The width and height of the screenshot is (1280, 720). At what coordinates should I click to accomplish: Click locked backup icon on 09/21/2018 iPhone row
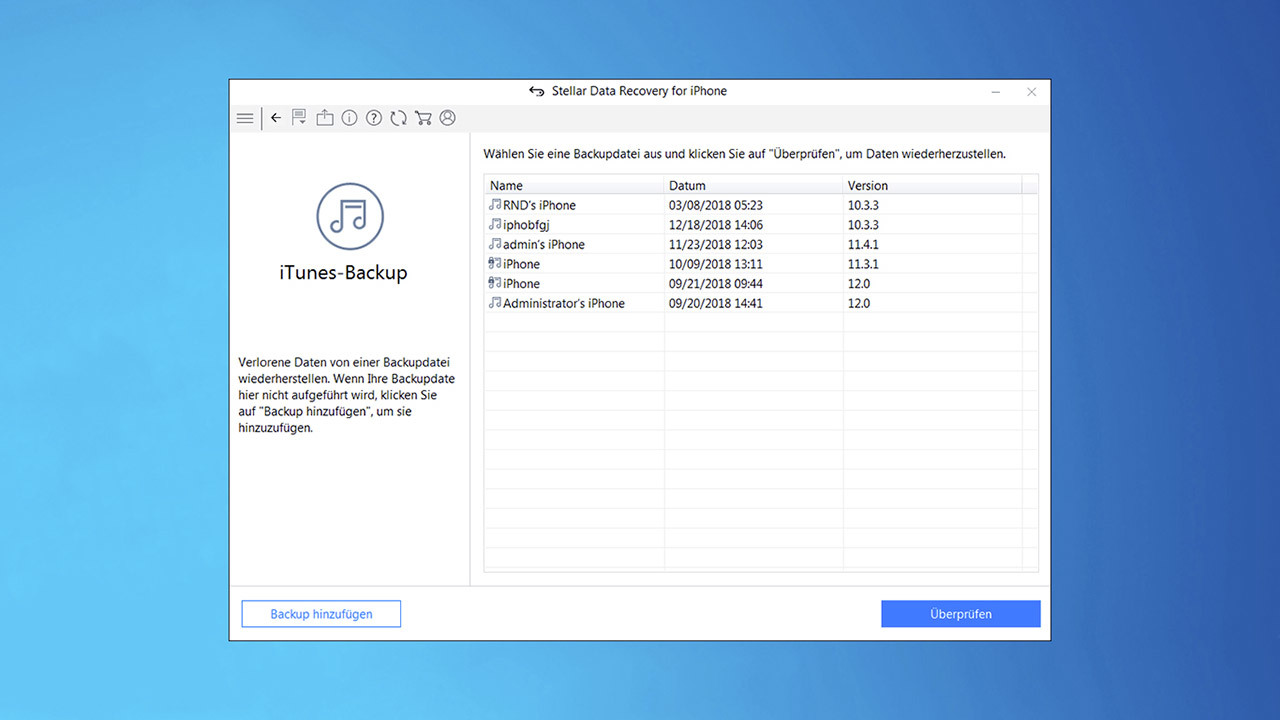pos(494,283)
